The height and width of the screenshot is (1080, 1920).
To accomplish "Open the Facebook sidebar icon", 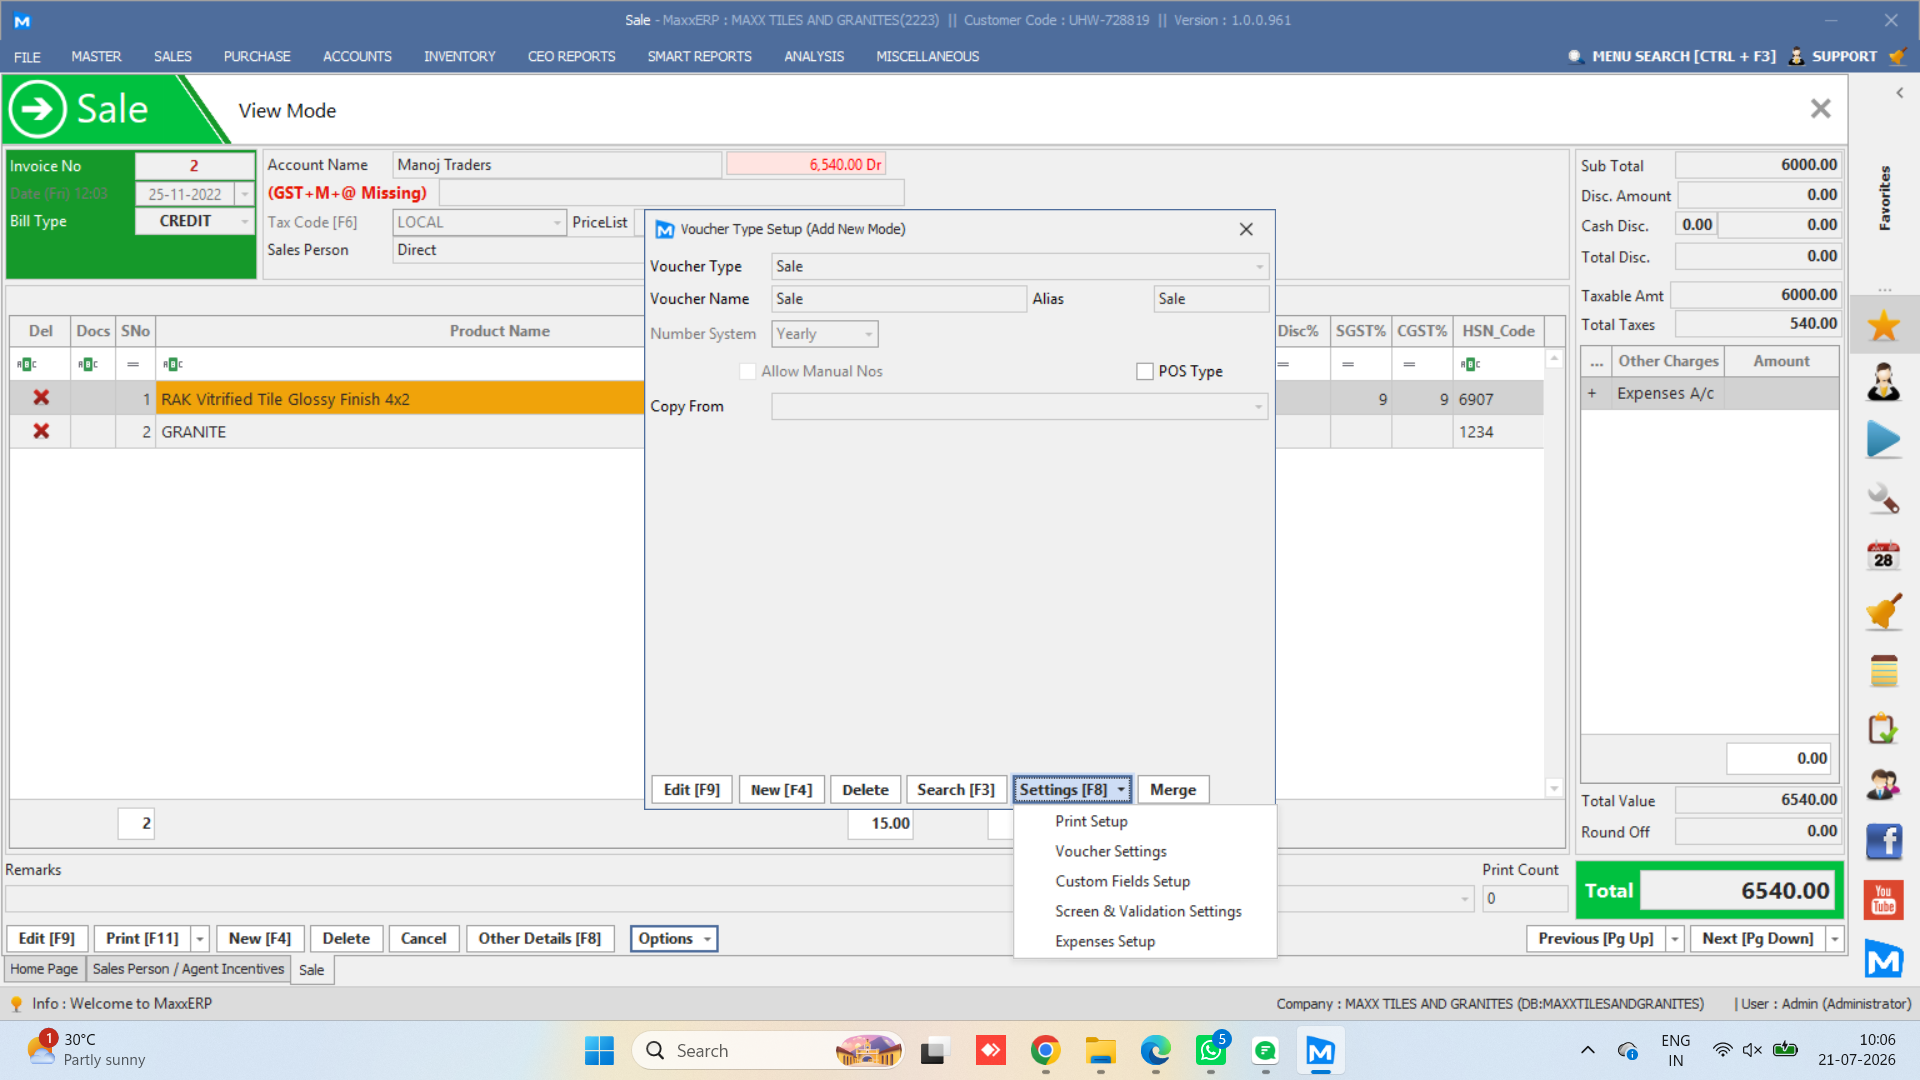I will [1883, 842].
